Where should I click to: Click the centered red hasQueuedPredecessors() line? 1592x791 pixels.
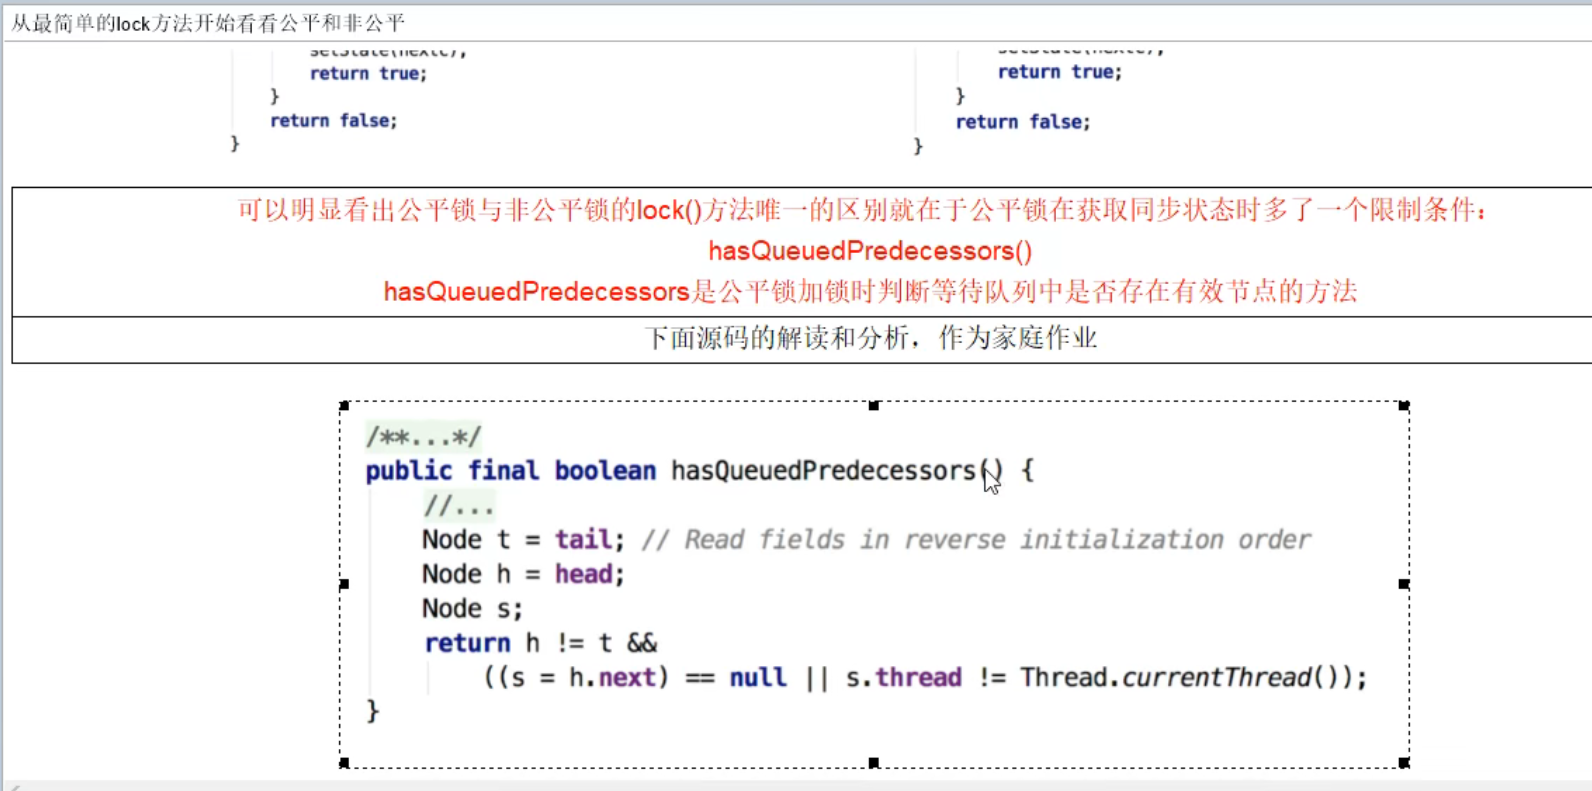point(870,251)
